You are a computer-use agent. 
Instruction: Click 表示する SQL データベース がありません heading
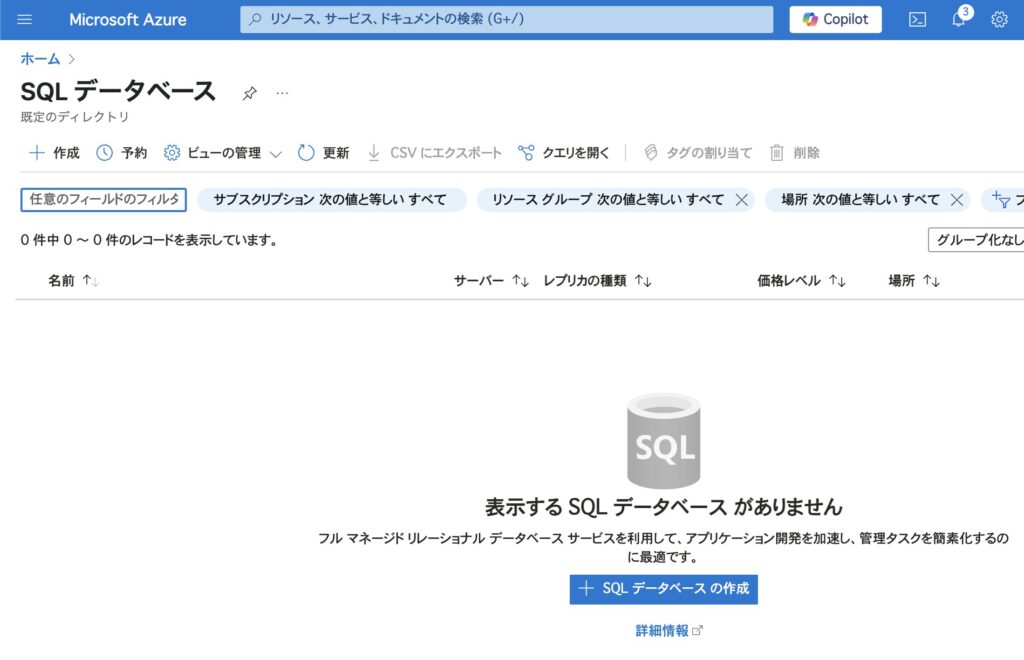[x=664, y=507]
